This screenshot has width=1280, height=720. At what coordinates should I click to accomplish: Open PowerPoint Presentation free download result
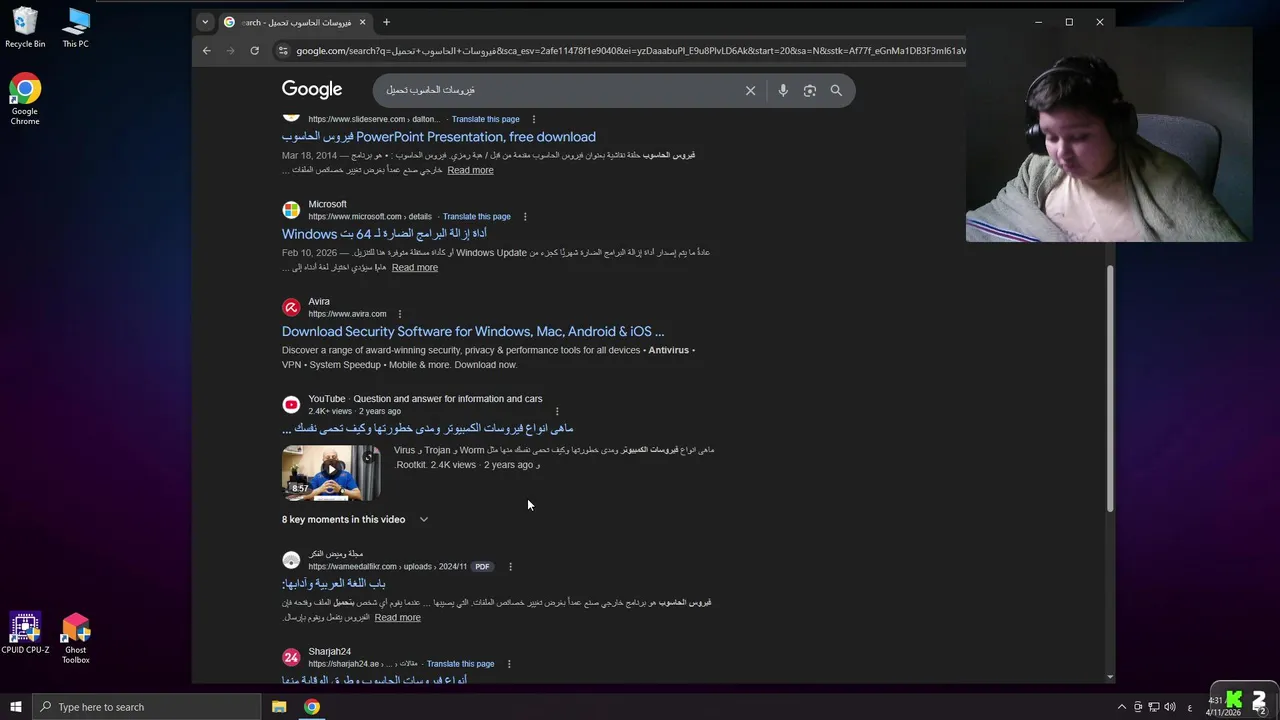coord(439,137)
